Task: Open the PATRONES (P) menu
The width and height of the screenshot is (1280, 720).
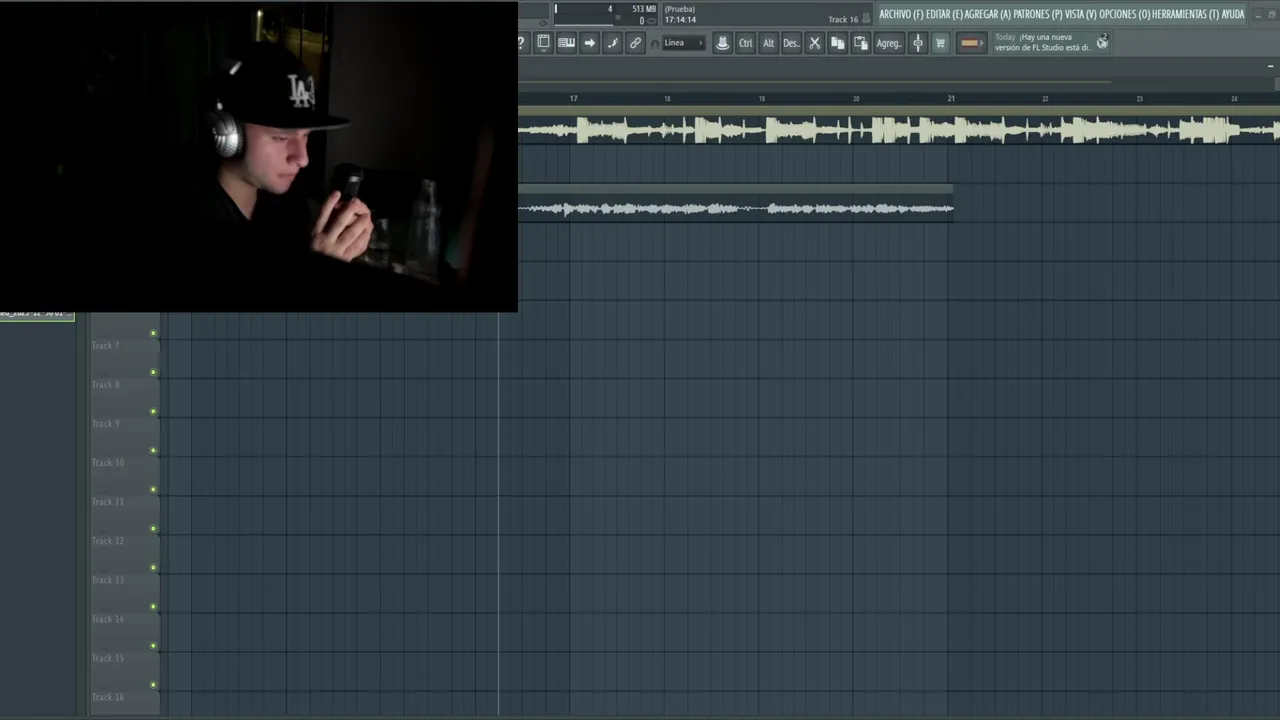Action: [x=1038, y=14]
